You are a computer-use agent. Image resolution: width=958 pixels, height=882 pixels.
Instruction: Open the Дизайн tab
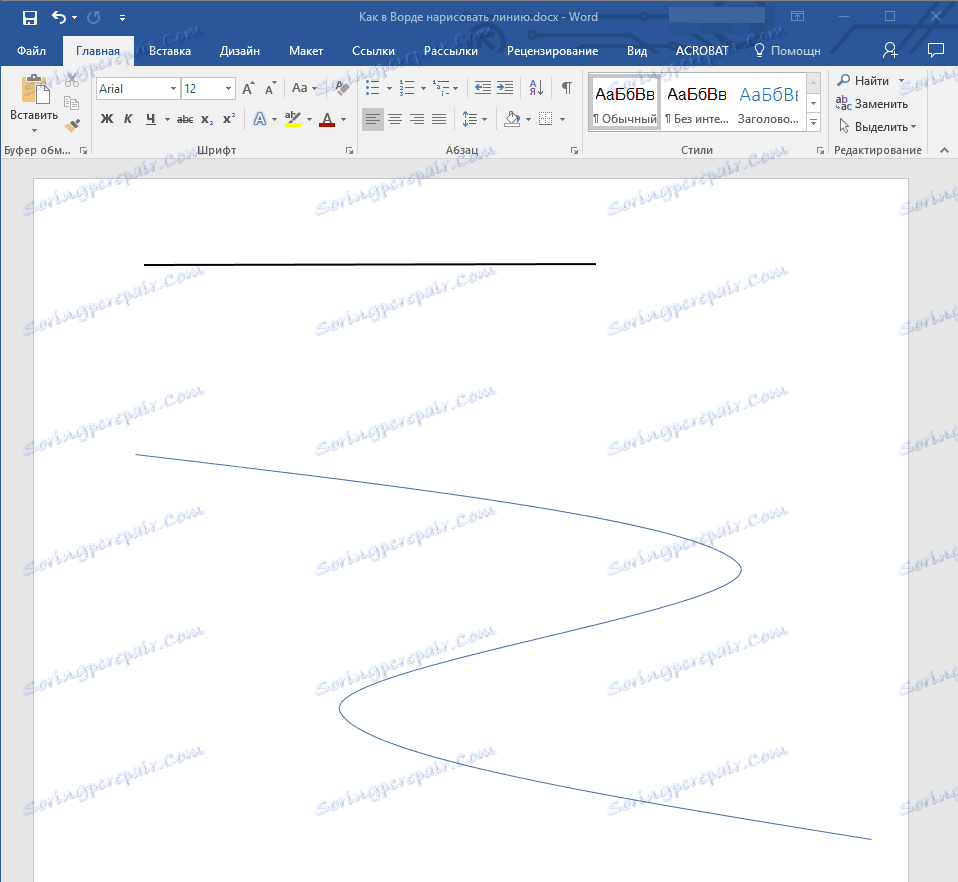(x=240, y=51)
